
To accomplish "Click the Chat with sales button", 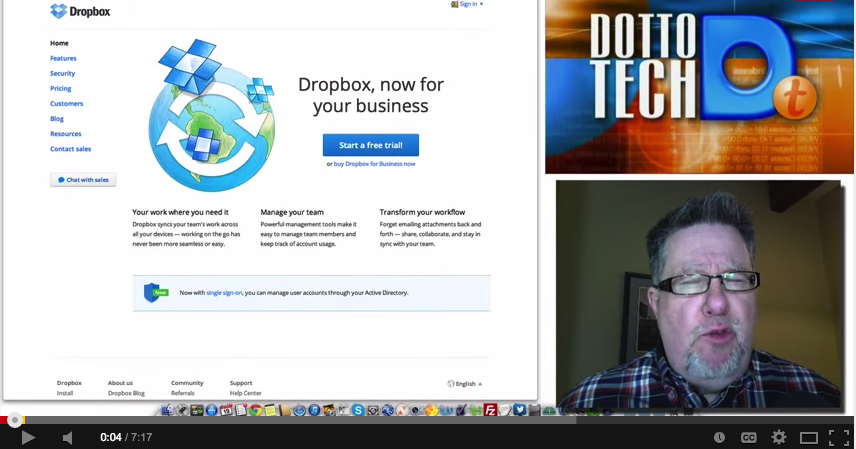I will click(x=83, y=180).
